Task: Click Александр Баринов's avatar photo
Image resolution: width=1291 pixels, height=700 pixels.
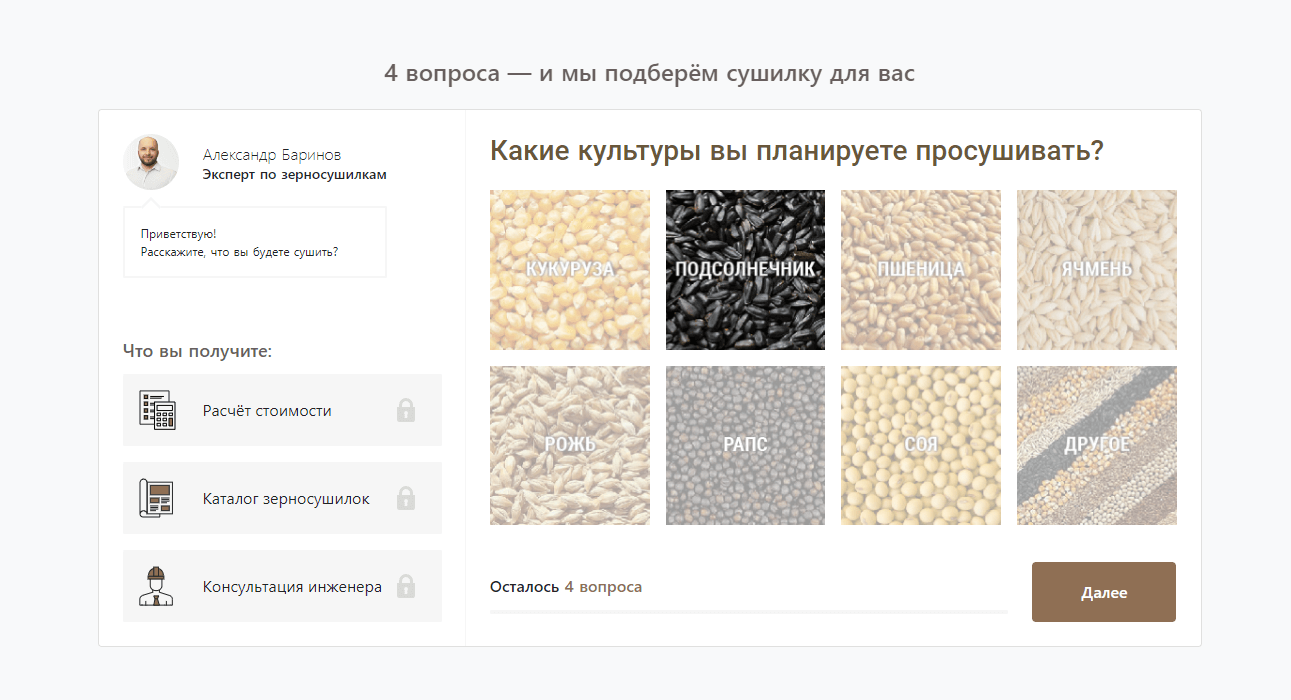Action: pos(151,162)
